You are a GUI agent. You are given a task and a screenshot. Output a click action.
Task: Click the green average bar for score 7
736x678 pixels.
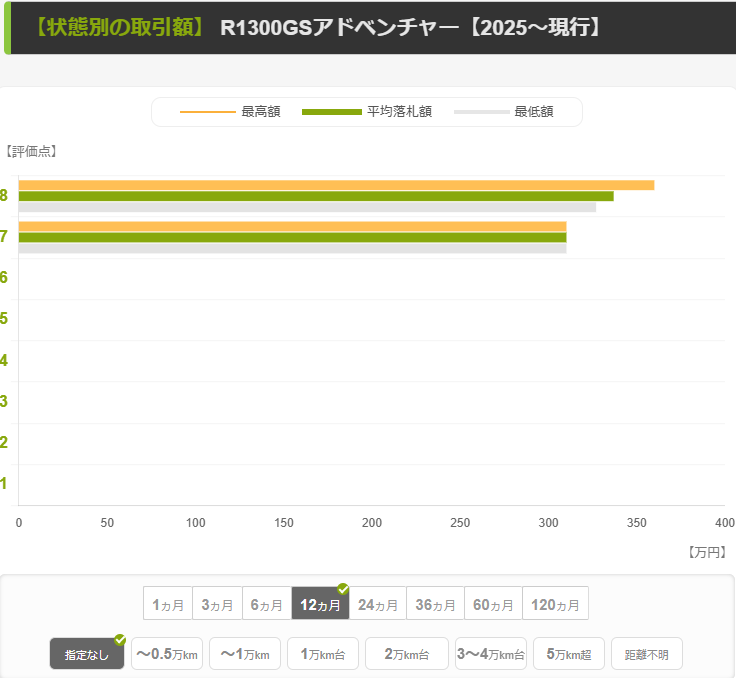pyautogui.click(x=292, y=238)
